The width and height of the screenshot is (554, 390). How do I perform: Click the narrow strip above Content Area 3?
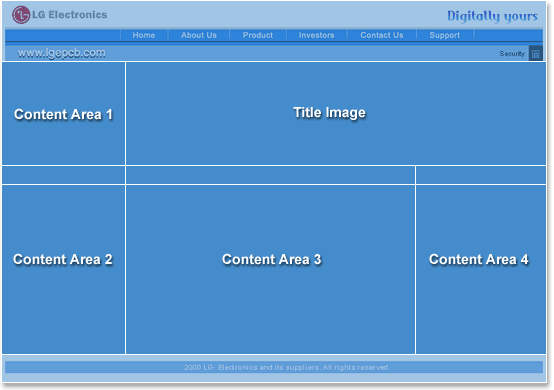pos(270,175)
